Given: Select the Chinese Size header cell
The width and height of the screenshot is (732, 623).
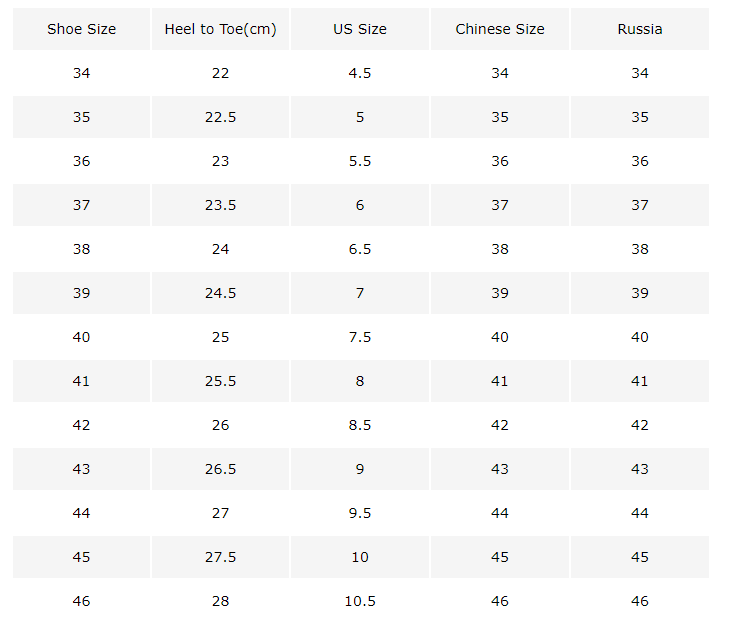Looking at the screenshot, I should tap(500, 29).
